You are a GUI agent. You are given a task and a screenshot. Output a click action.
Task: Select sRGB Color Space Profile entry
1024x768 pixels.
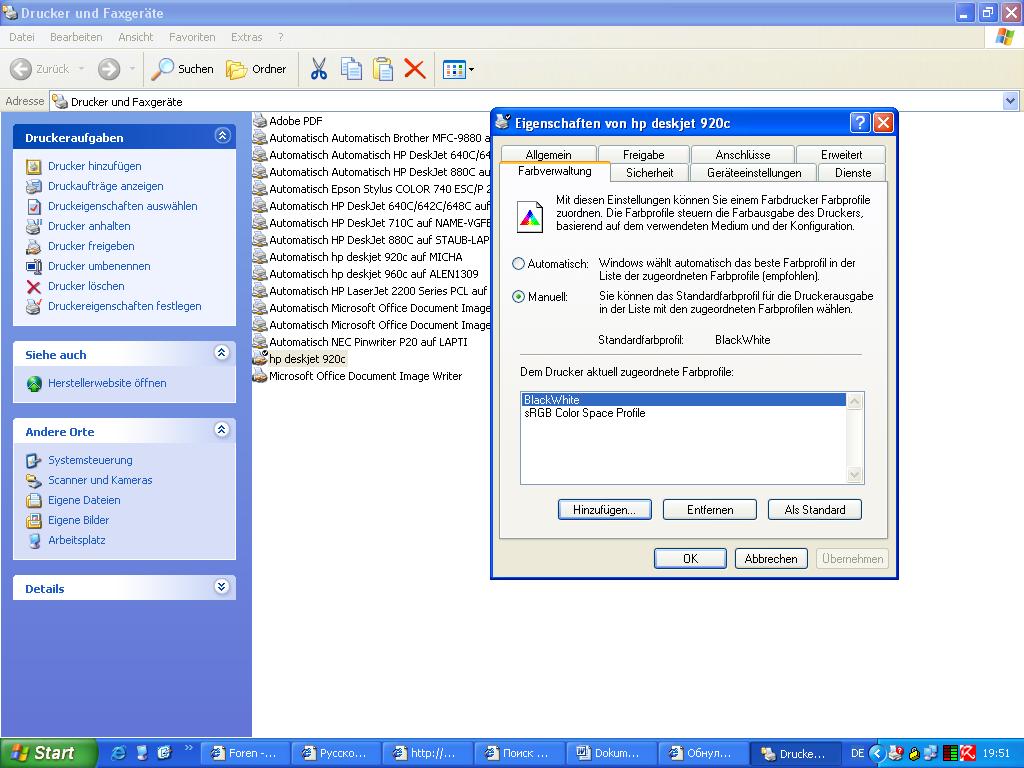tap(584, 413)
